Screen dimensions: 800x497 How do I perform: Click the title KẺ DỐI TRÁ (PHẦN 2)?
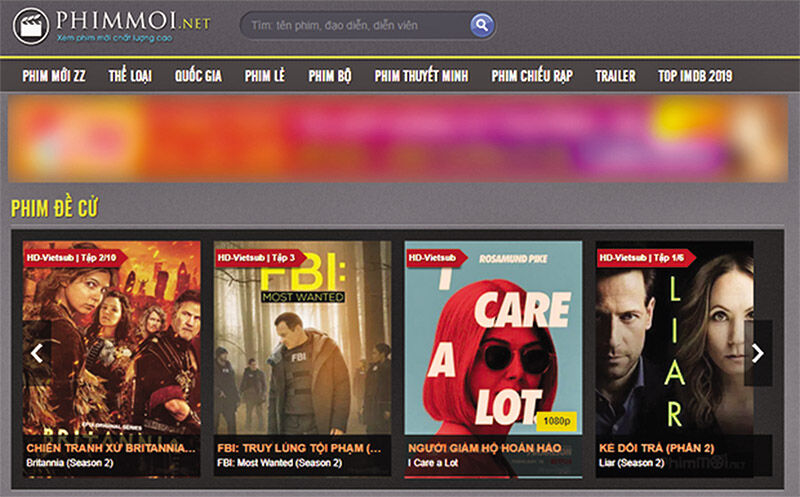pos(657,448)
